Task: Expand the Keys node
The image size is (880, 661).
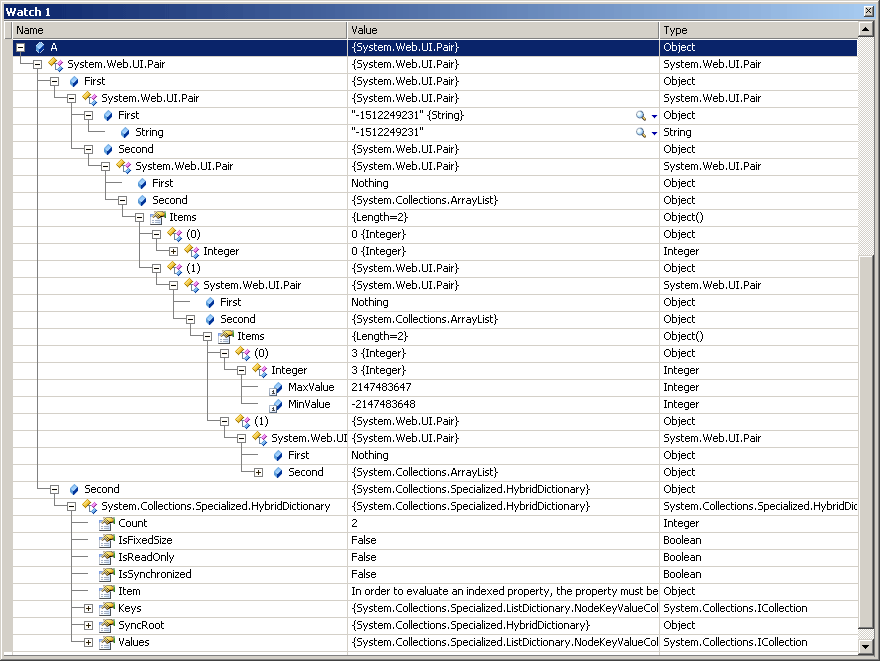Action: pyautogui.click(x=88, y=608)
